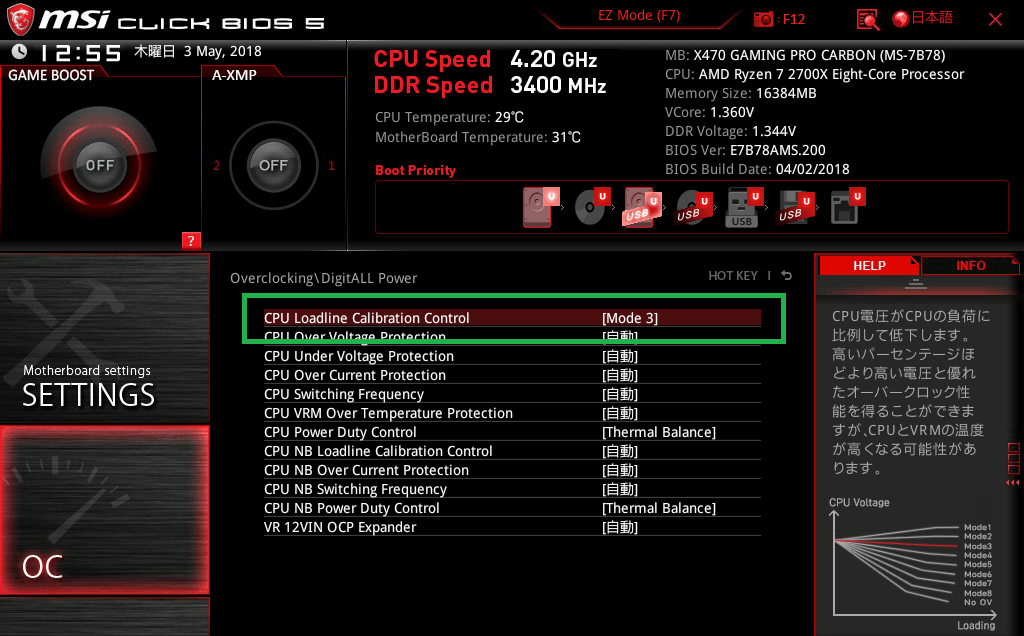Select the hard disk boot device icon

point(540,207)
